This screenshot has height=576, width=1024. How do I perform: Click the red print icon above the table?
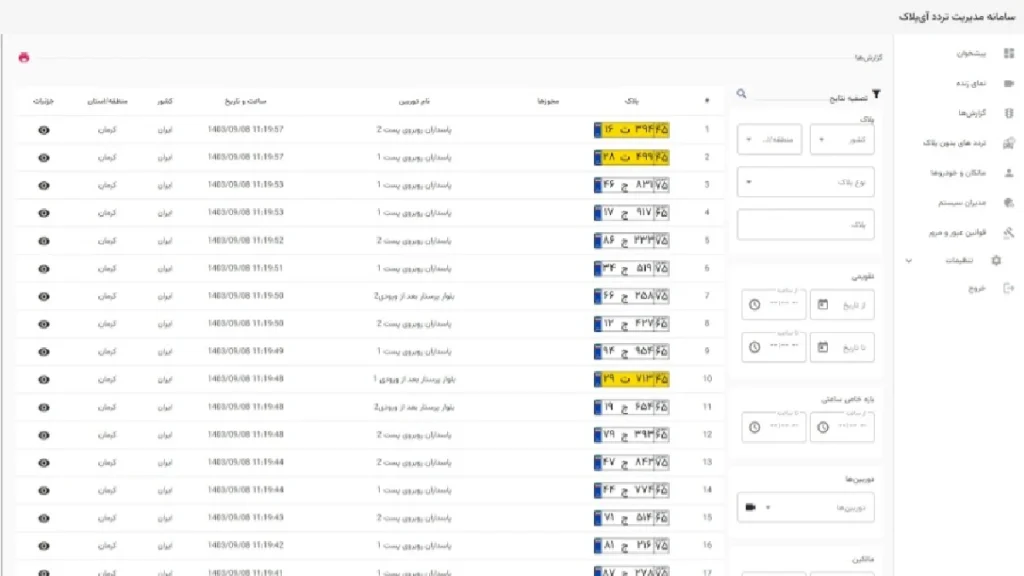(24, 57)
